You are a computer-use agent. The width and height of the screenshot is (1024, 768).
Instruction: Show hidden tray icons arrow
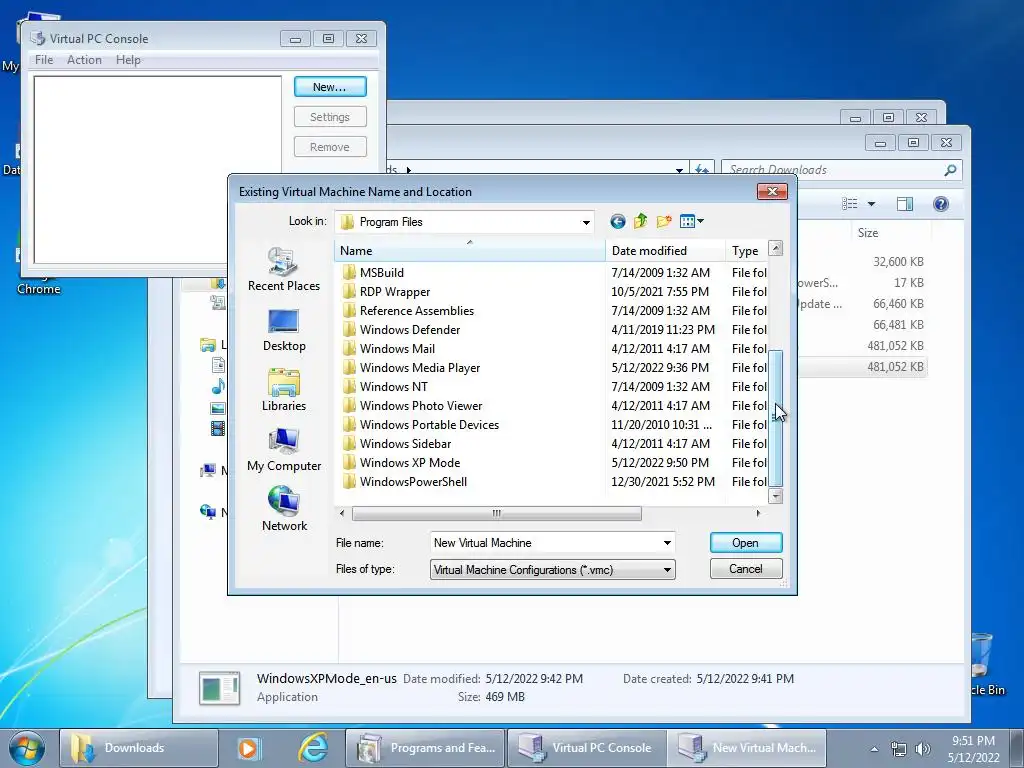pyautogui.click(x=874, y=749)
